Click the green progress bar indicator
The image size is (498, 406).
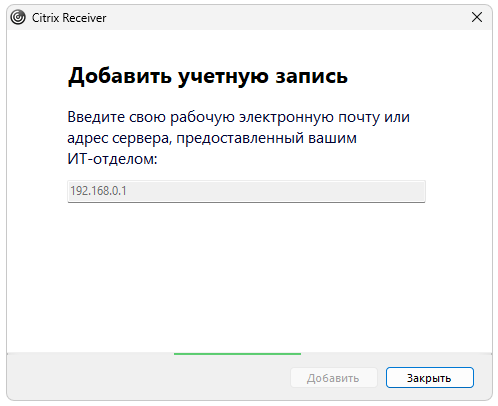[237, 354]
